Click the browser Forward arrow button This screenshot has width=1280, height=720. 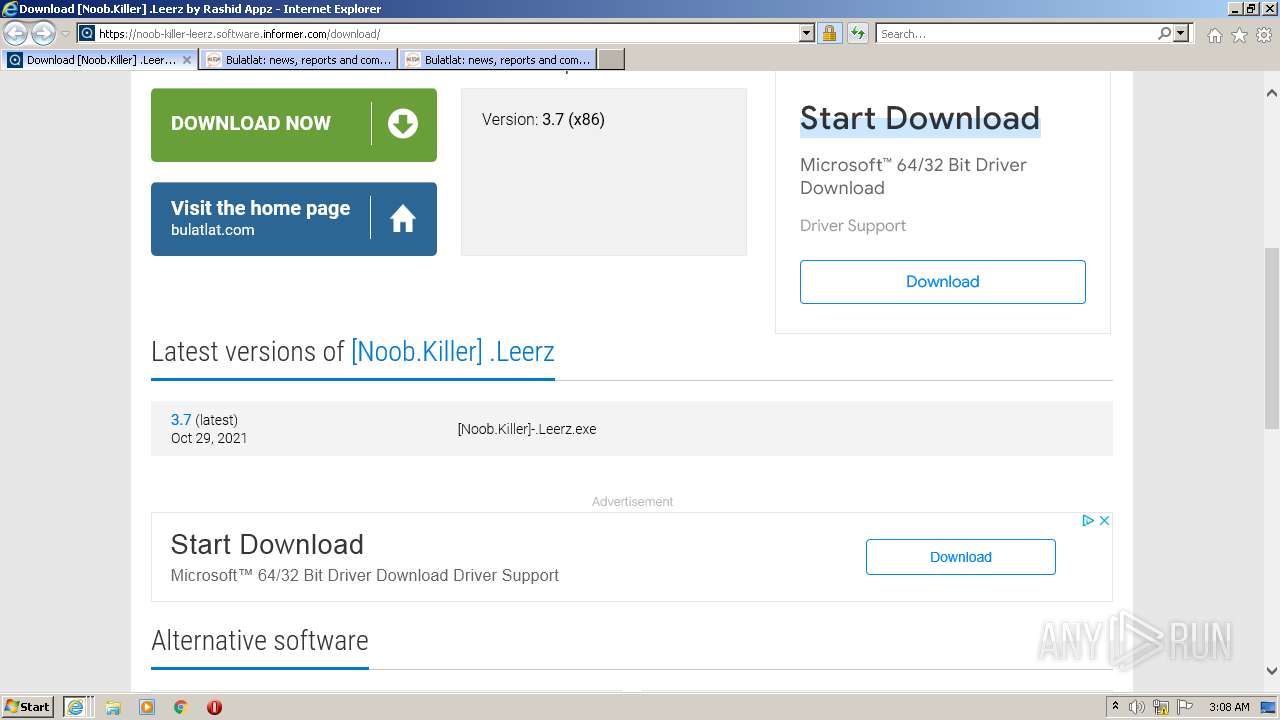[43, 34]
